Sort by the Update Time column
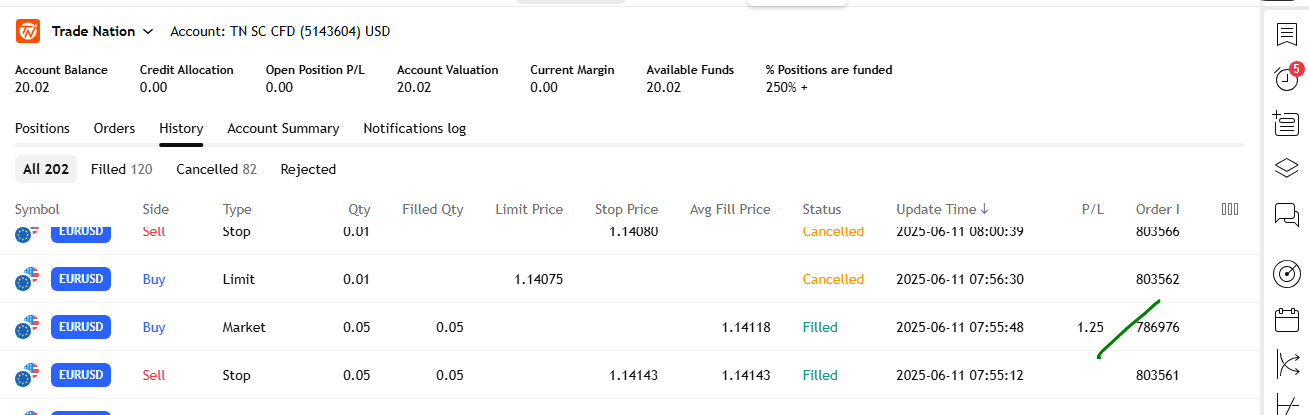1309x415 pixels. [942, 209]
